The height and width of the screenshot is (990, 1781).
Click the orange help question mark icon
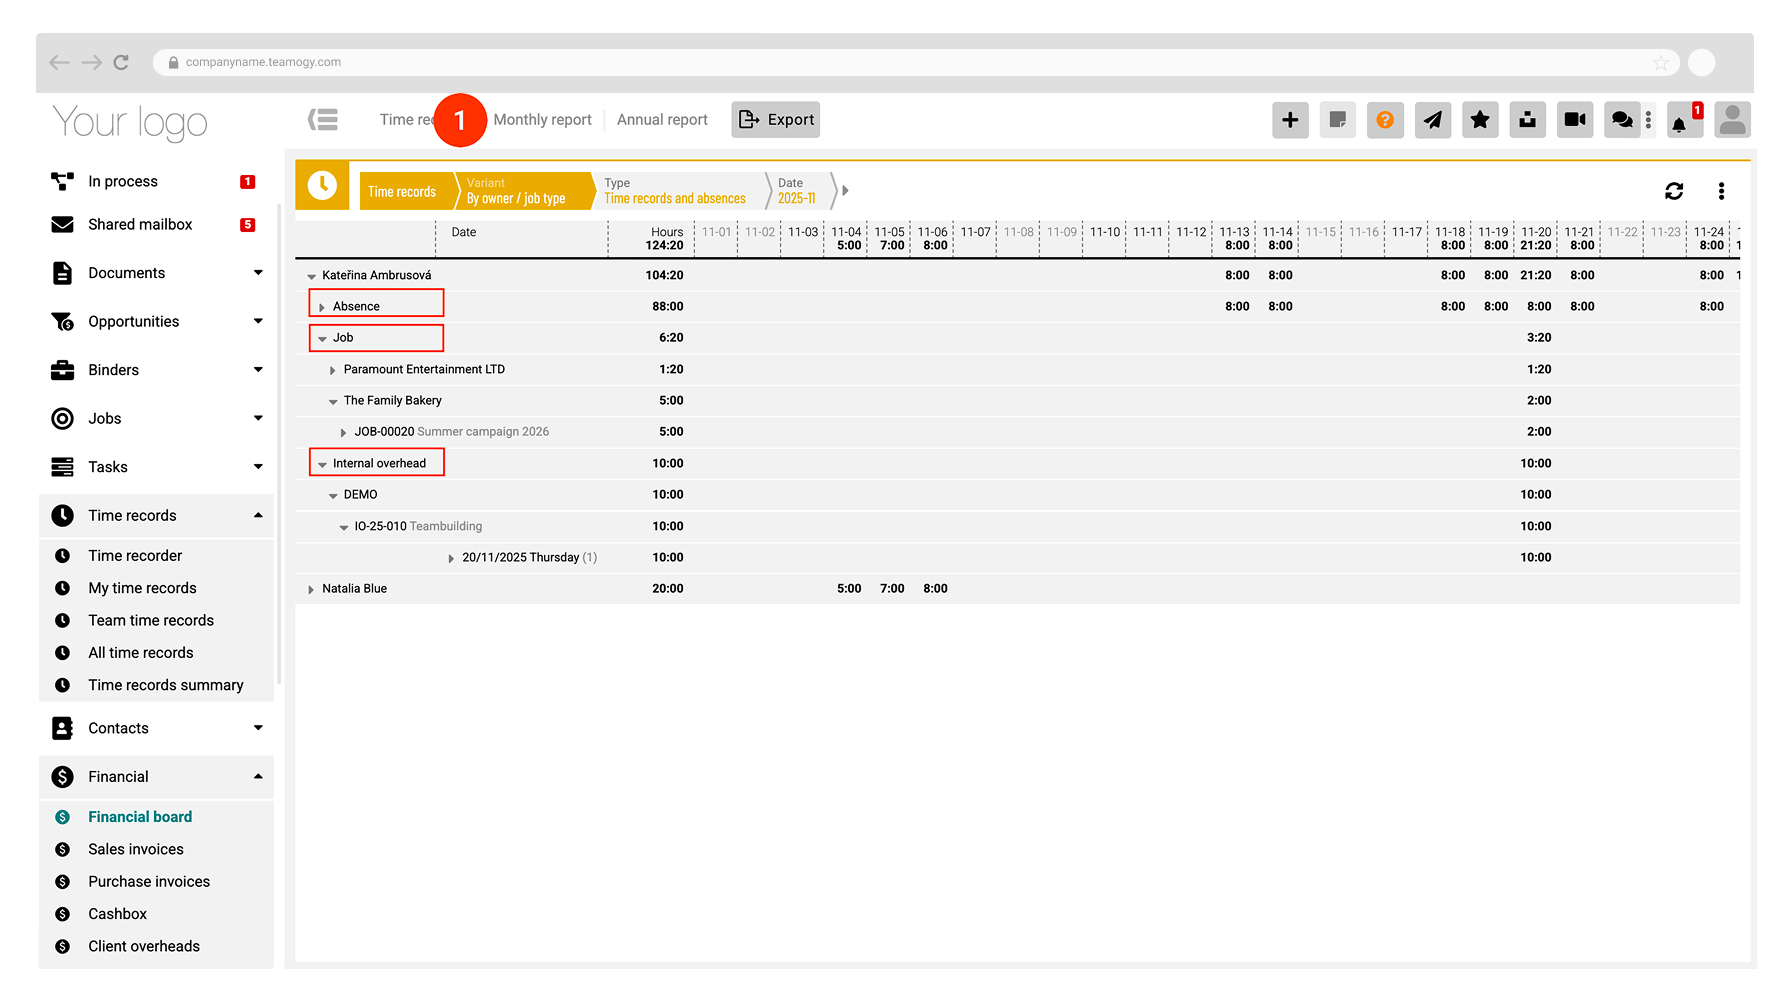click(x=1385, y=120)
